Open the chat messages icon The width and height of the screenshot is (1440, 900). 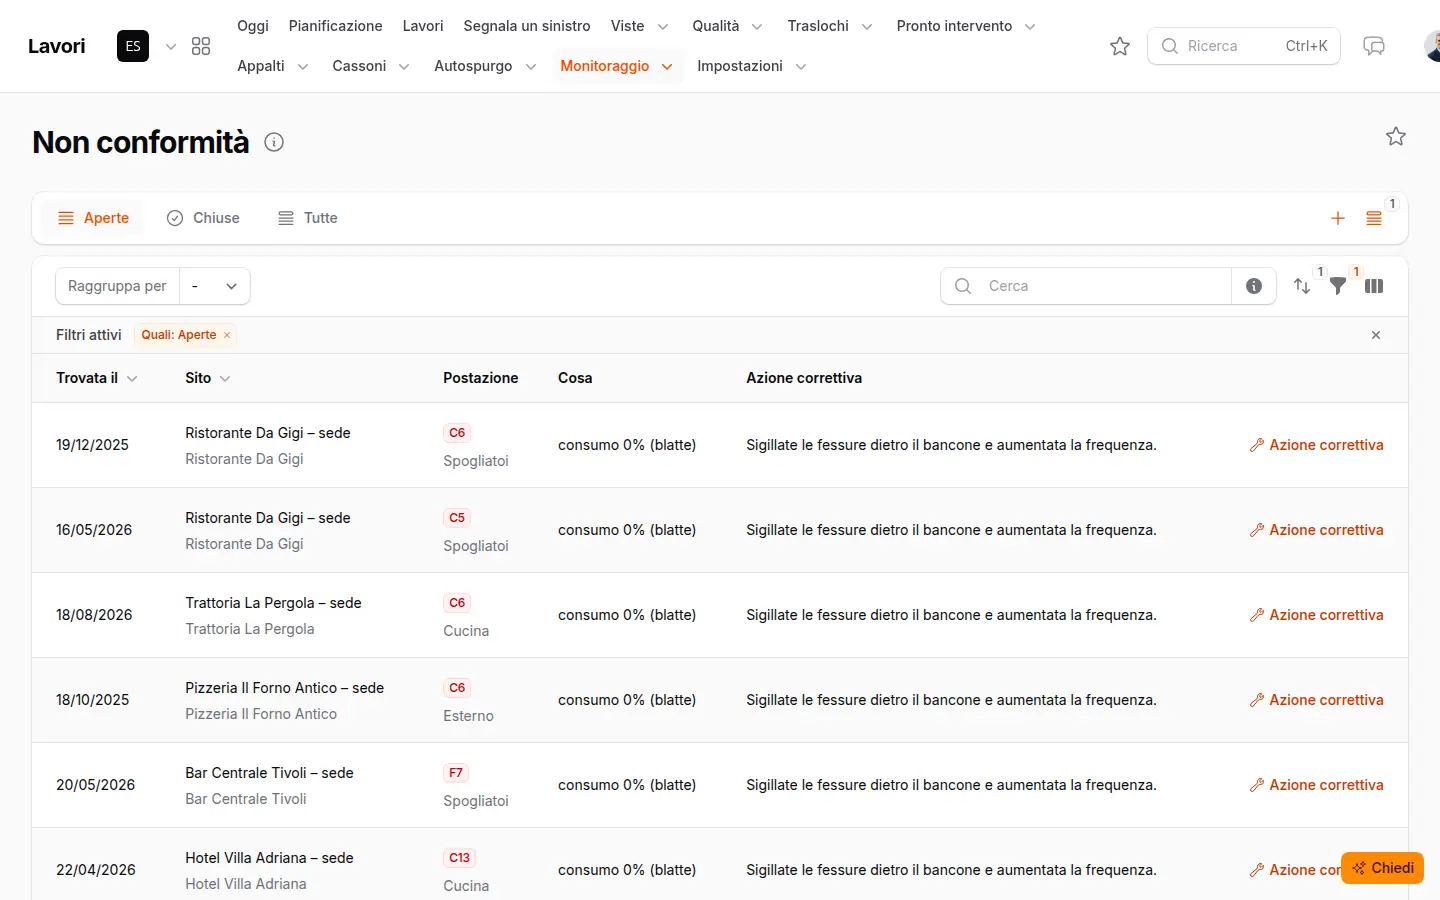point(1374,46)
